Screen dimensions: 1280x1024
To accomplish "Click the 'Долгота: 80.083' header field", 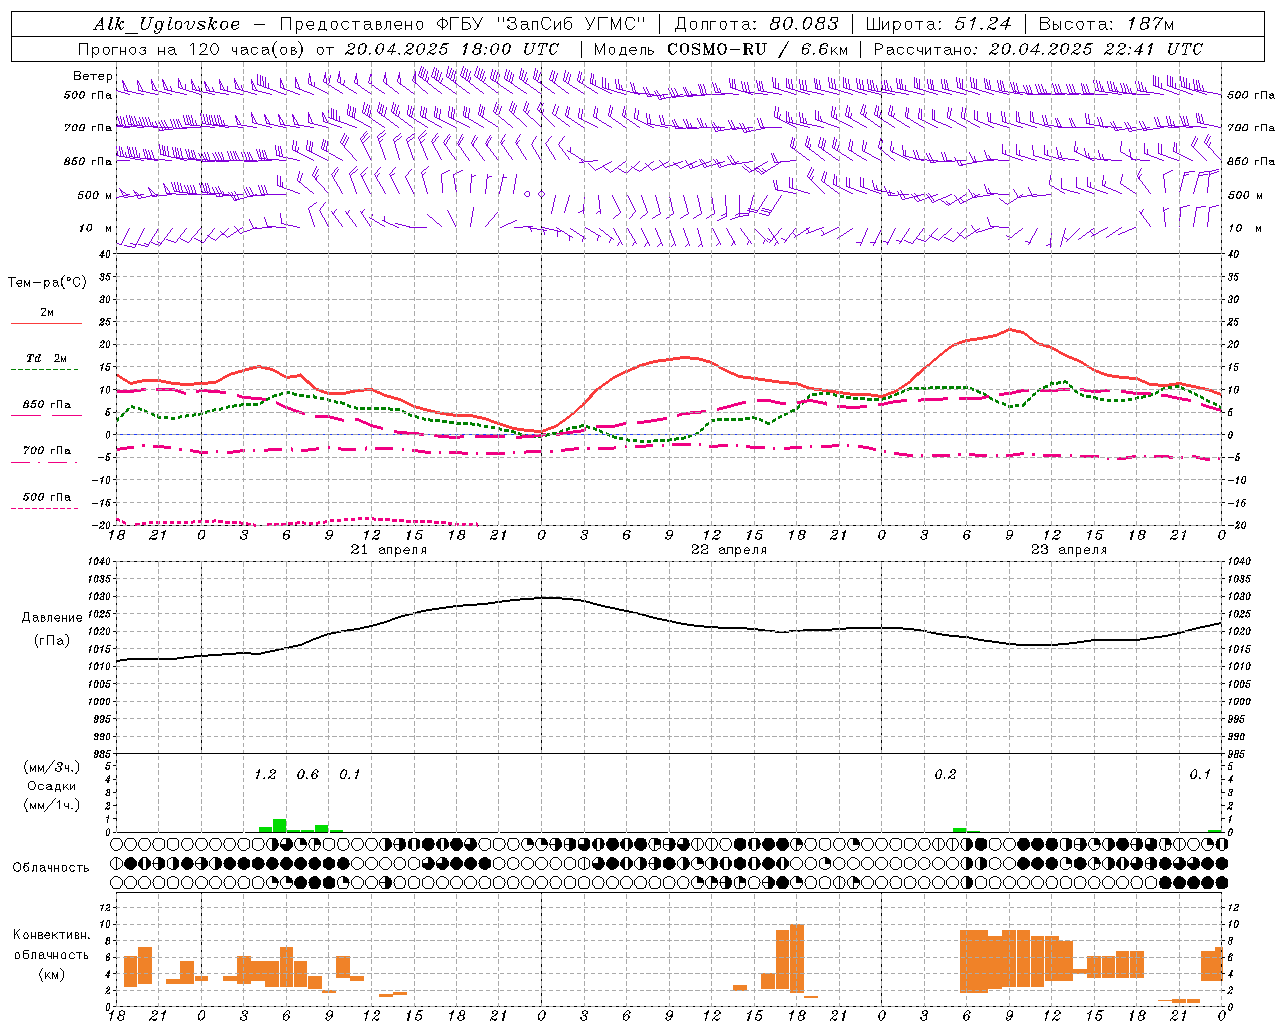I will click(757, 25).
